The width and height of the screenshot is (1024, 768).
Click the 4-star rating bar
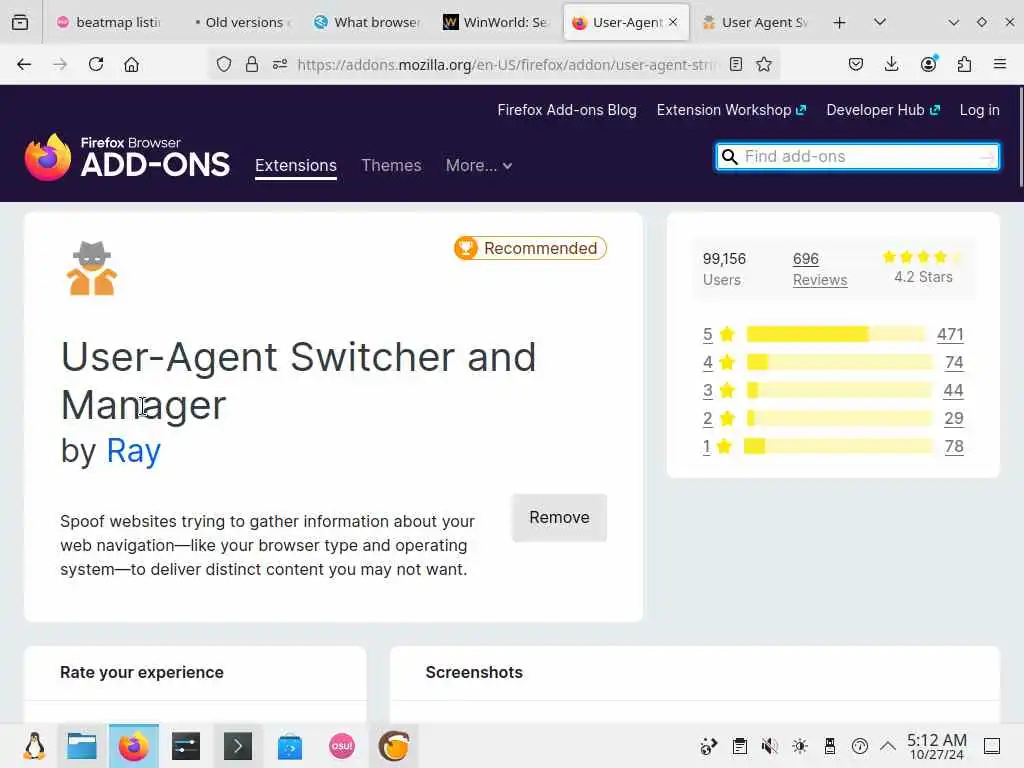tap(839, 362)
